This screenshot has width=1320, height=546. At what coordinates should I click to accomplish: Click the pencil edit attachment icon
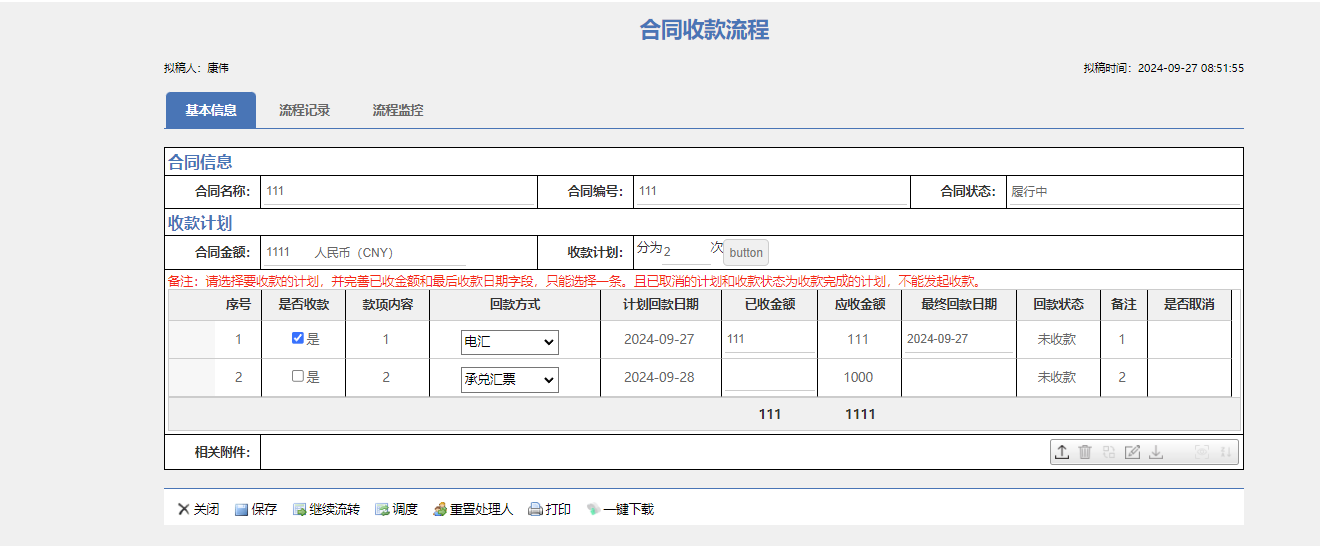point(1132,452)
